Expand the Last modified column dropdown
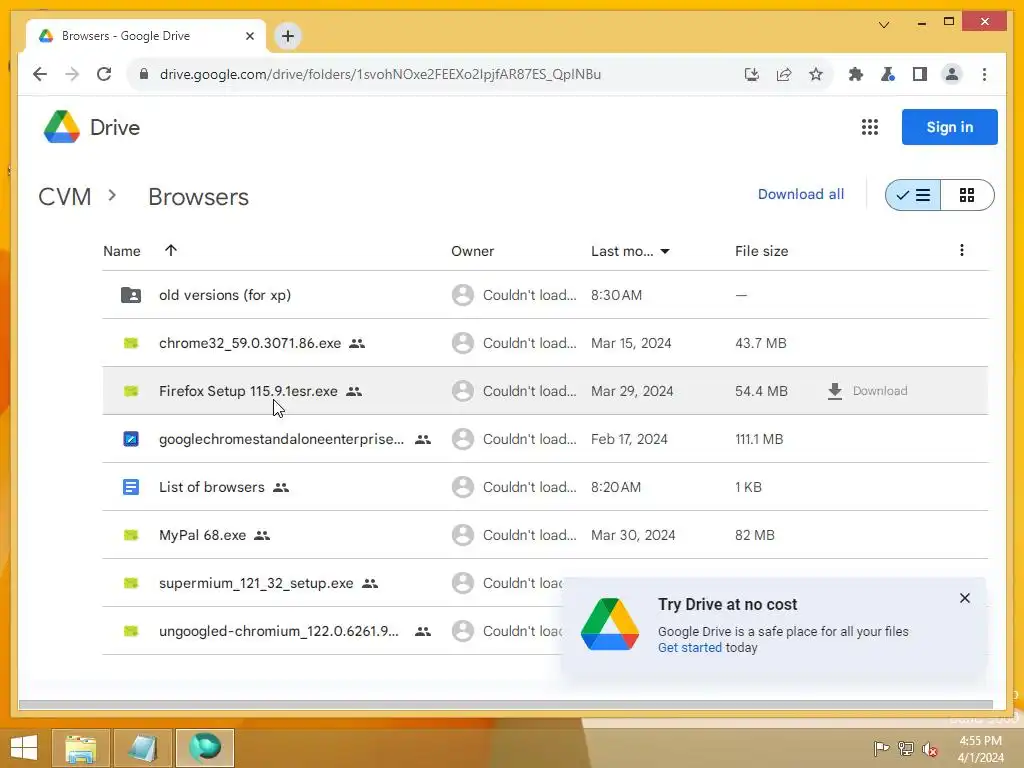The width and height of the screenshot is (1024, 768). pyautogui.click(x=665, y=251)
